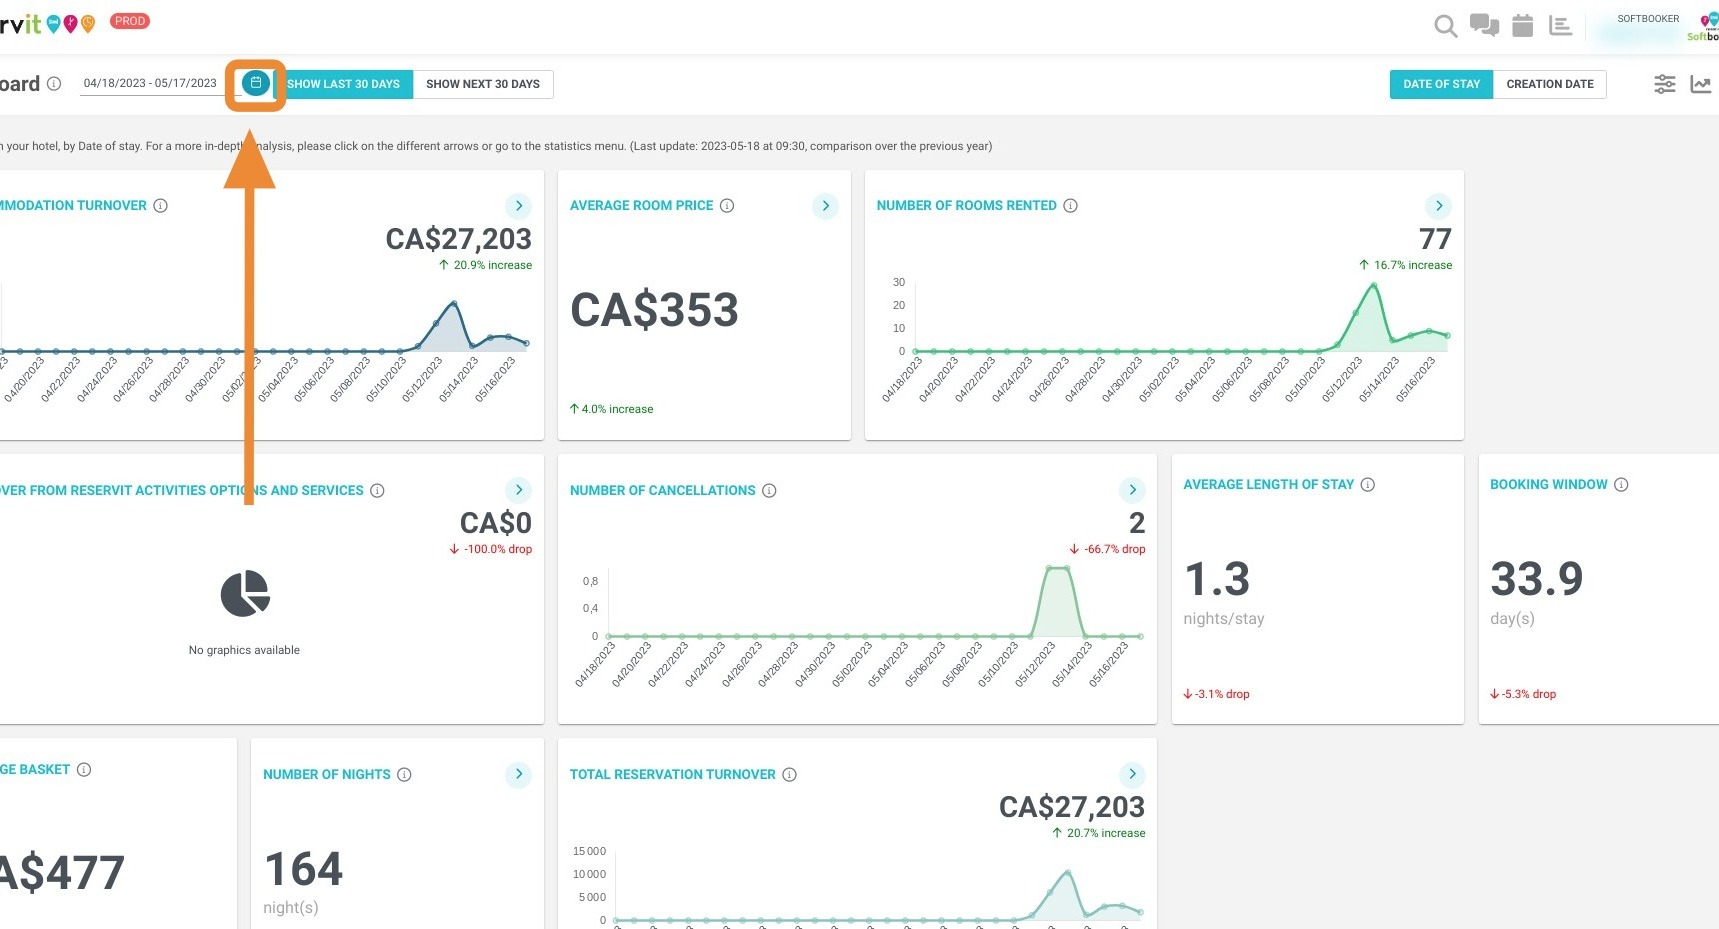Screen dimensions: 1719x929
Task: Click the 16.7% increase label
Action: click(1405, 265)
